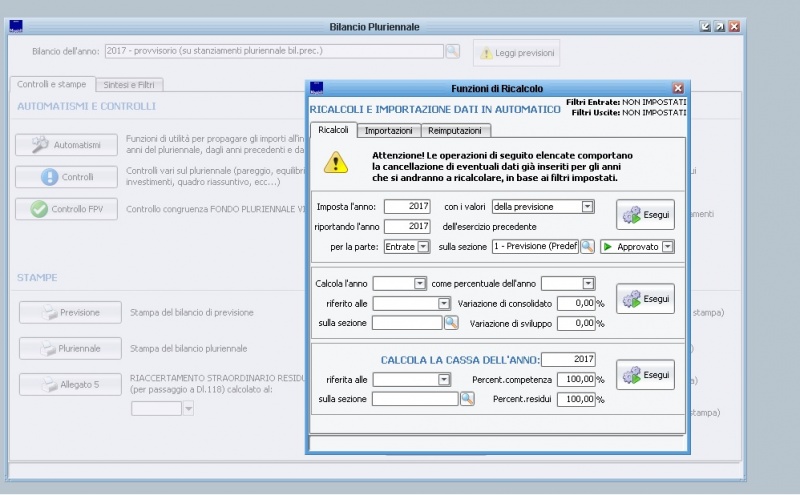The height and width of the screenshot is (495, 800).
Task: Click the yellow warning triangle icon
Action: (x=336, y=163)
